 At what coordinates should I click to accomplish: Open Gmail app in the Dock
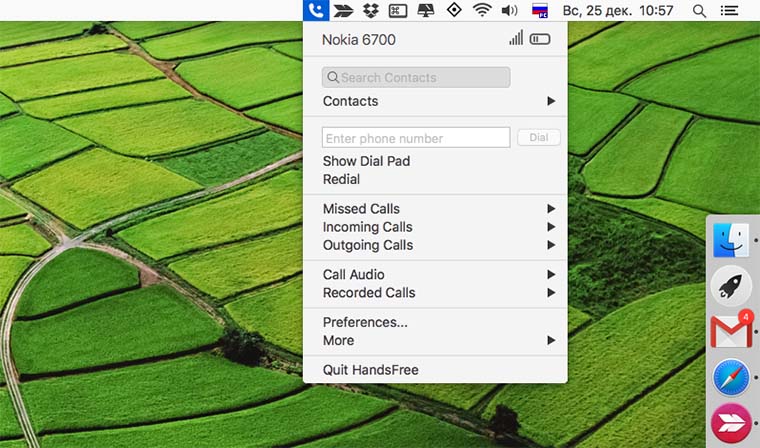(x=731, y=331)
